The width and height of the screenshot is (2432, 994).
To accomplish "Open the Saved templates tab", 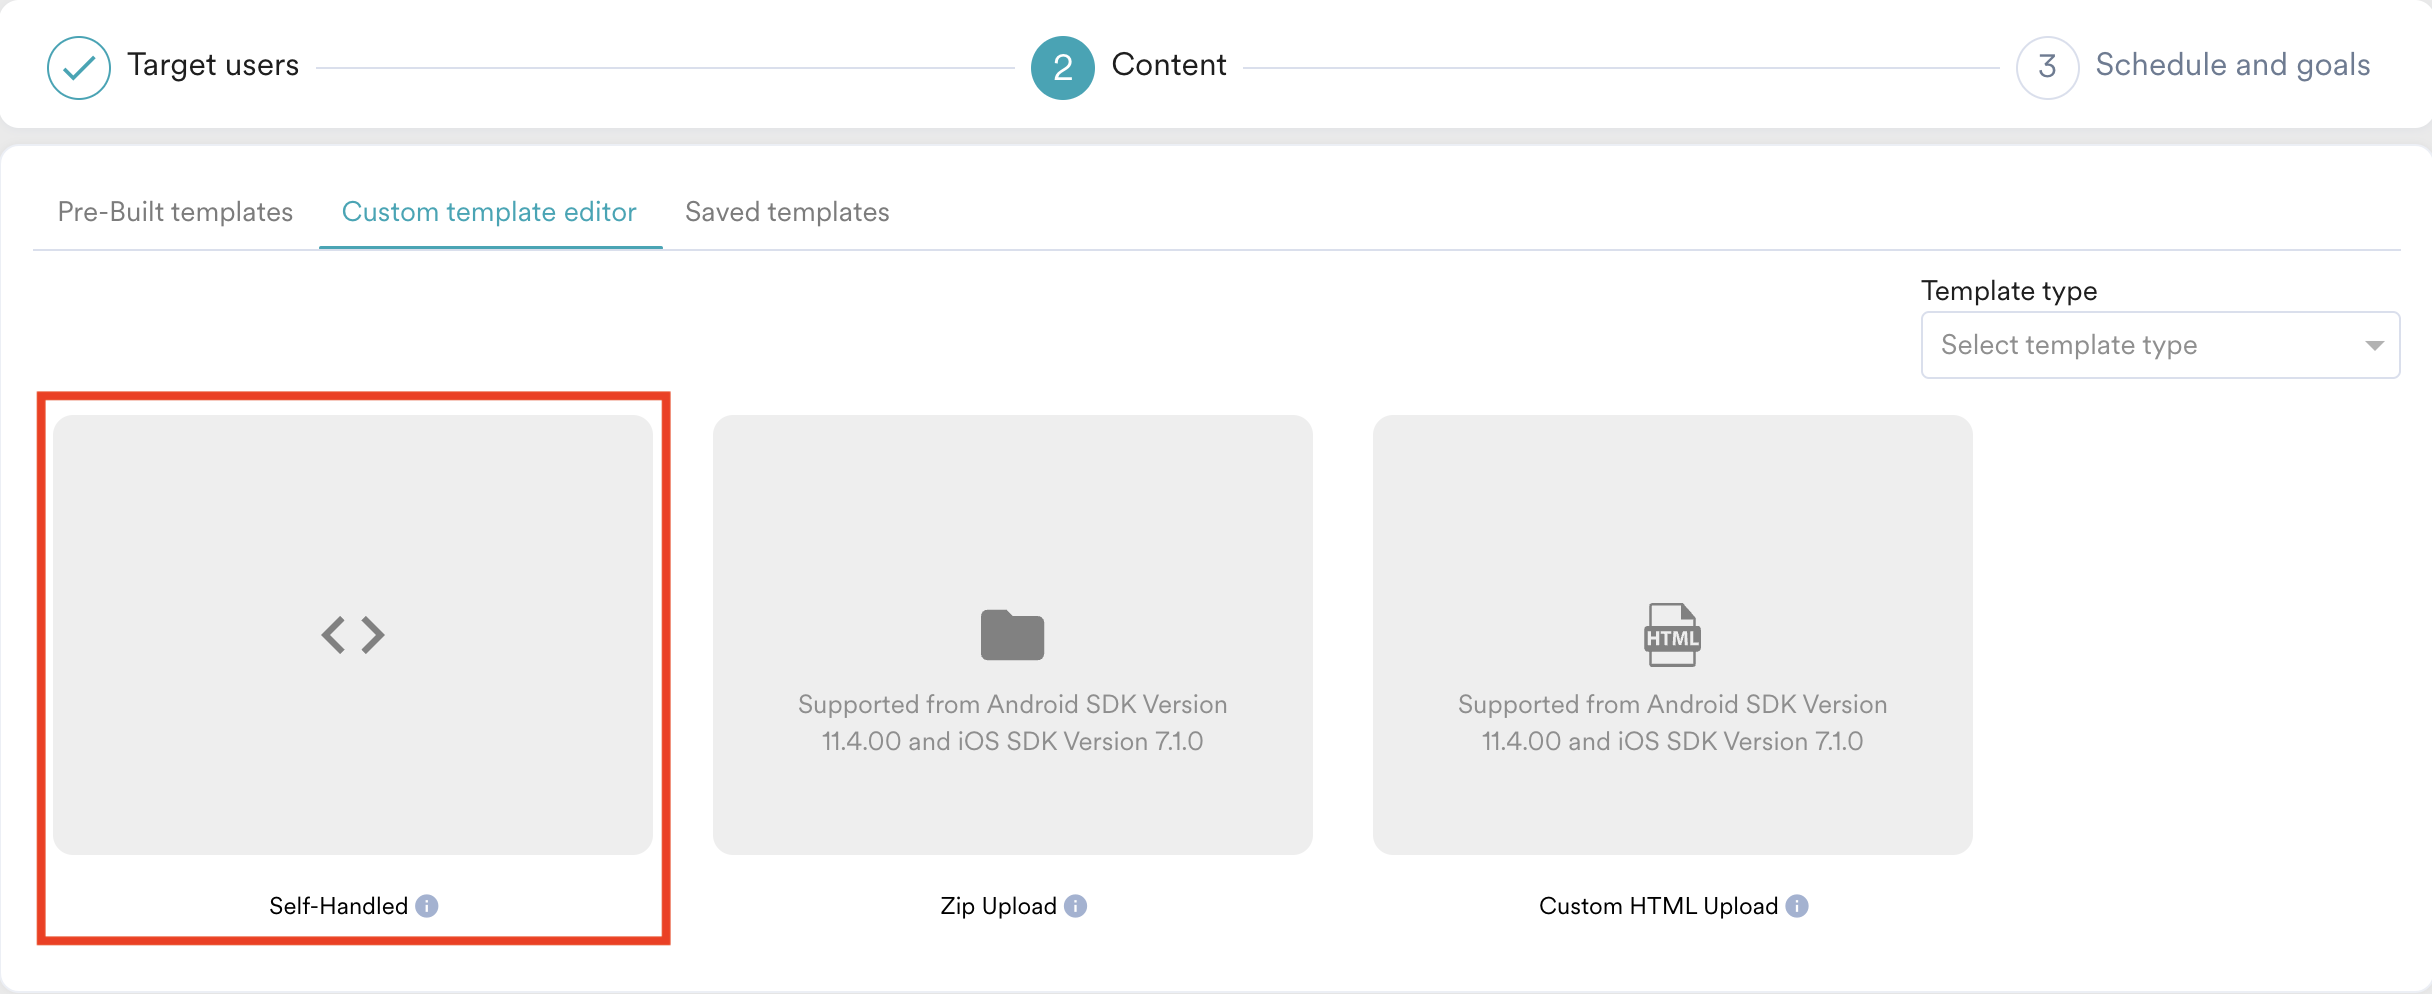I will coord(787,212).
